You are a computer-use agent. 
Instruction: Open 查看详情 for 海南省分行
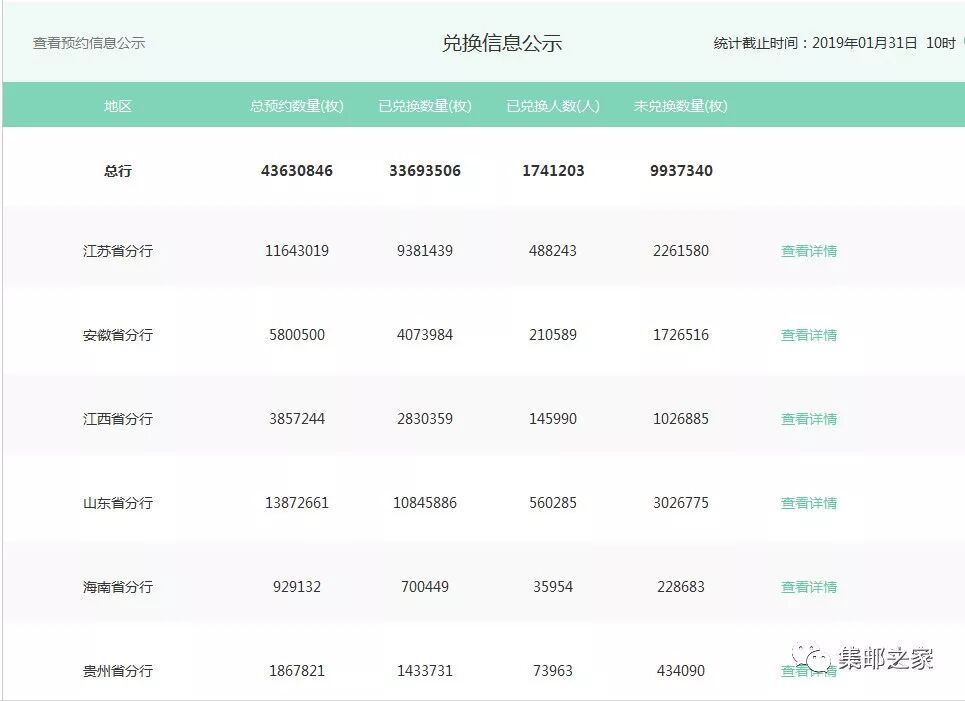[x=809, y=587]
